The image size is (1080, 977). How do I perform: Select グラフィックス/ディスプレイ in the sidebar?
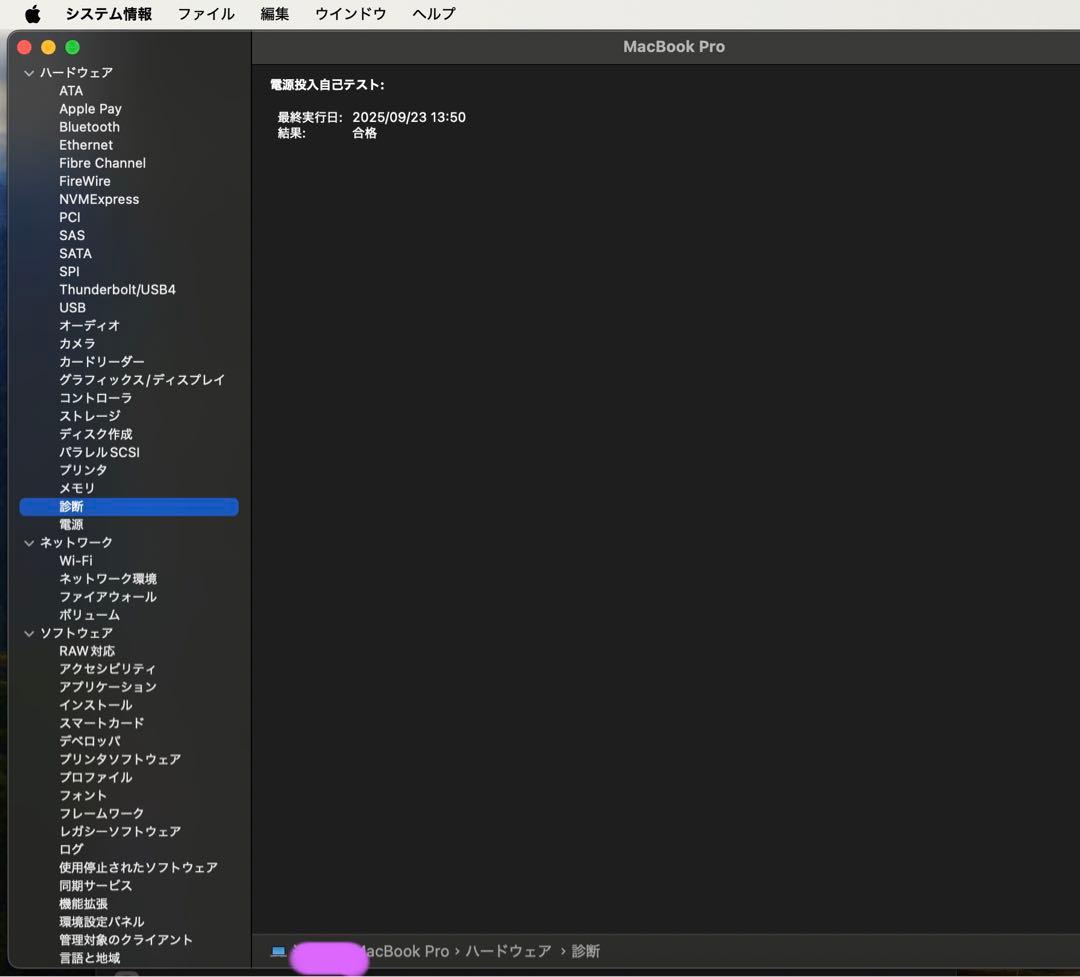(x=141, y=379)
